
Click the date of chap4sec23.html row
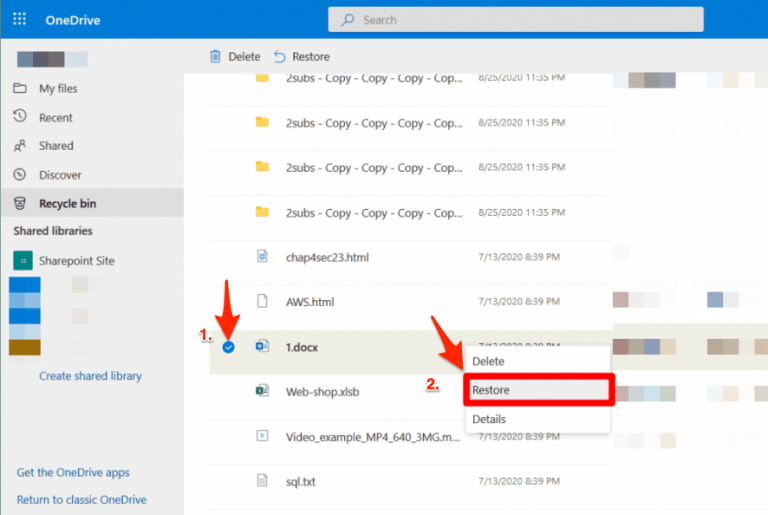point(519,257)
